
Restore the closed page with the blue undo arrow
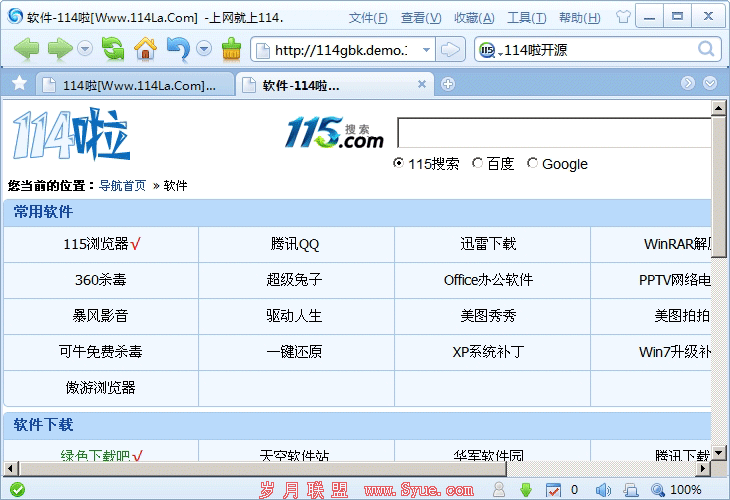pos(178,49)
